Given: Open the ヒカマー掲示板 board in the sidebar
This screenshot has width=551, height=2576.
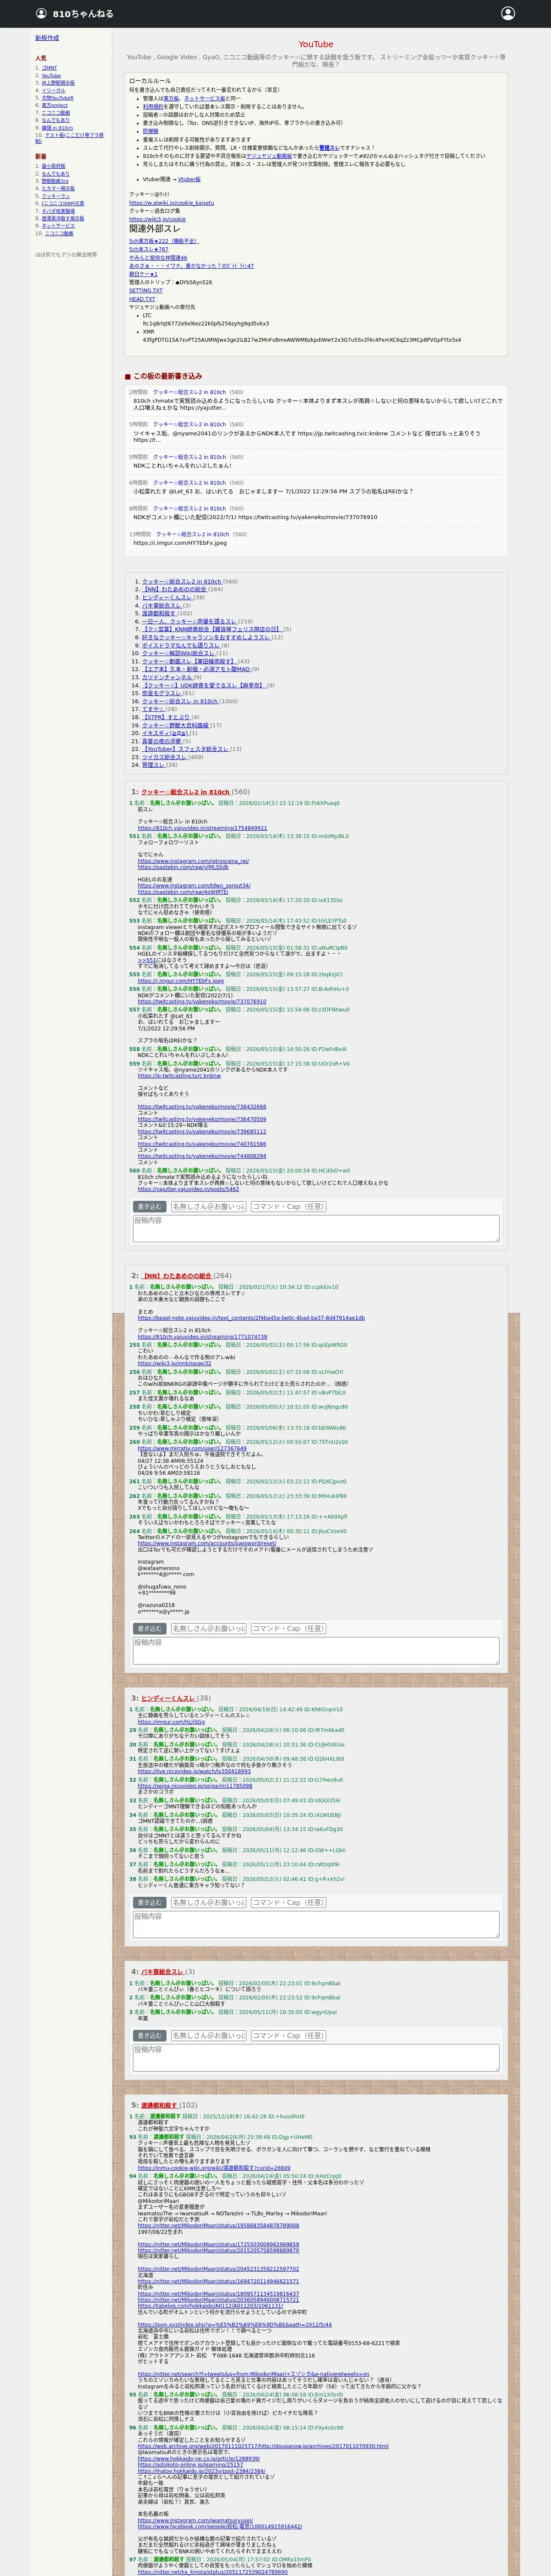Looking at the screenshot, I should [x=58, y=188].
